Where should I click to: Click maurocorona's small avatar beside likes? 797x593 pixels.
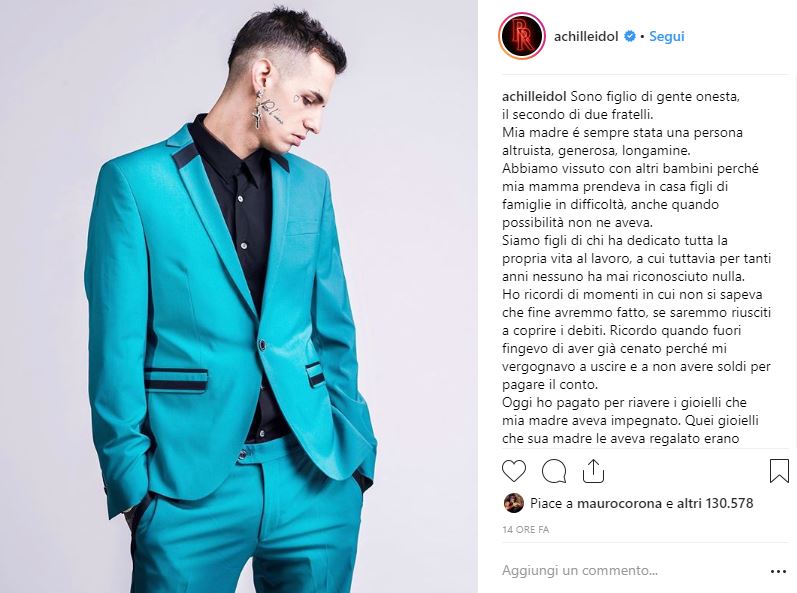click(513, 503)
